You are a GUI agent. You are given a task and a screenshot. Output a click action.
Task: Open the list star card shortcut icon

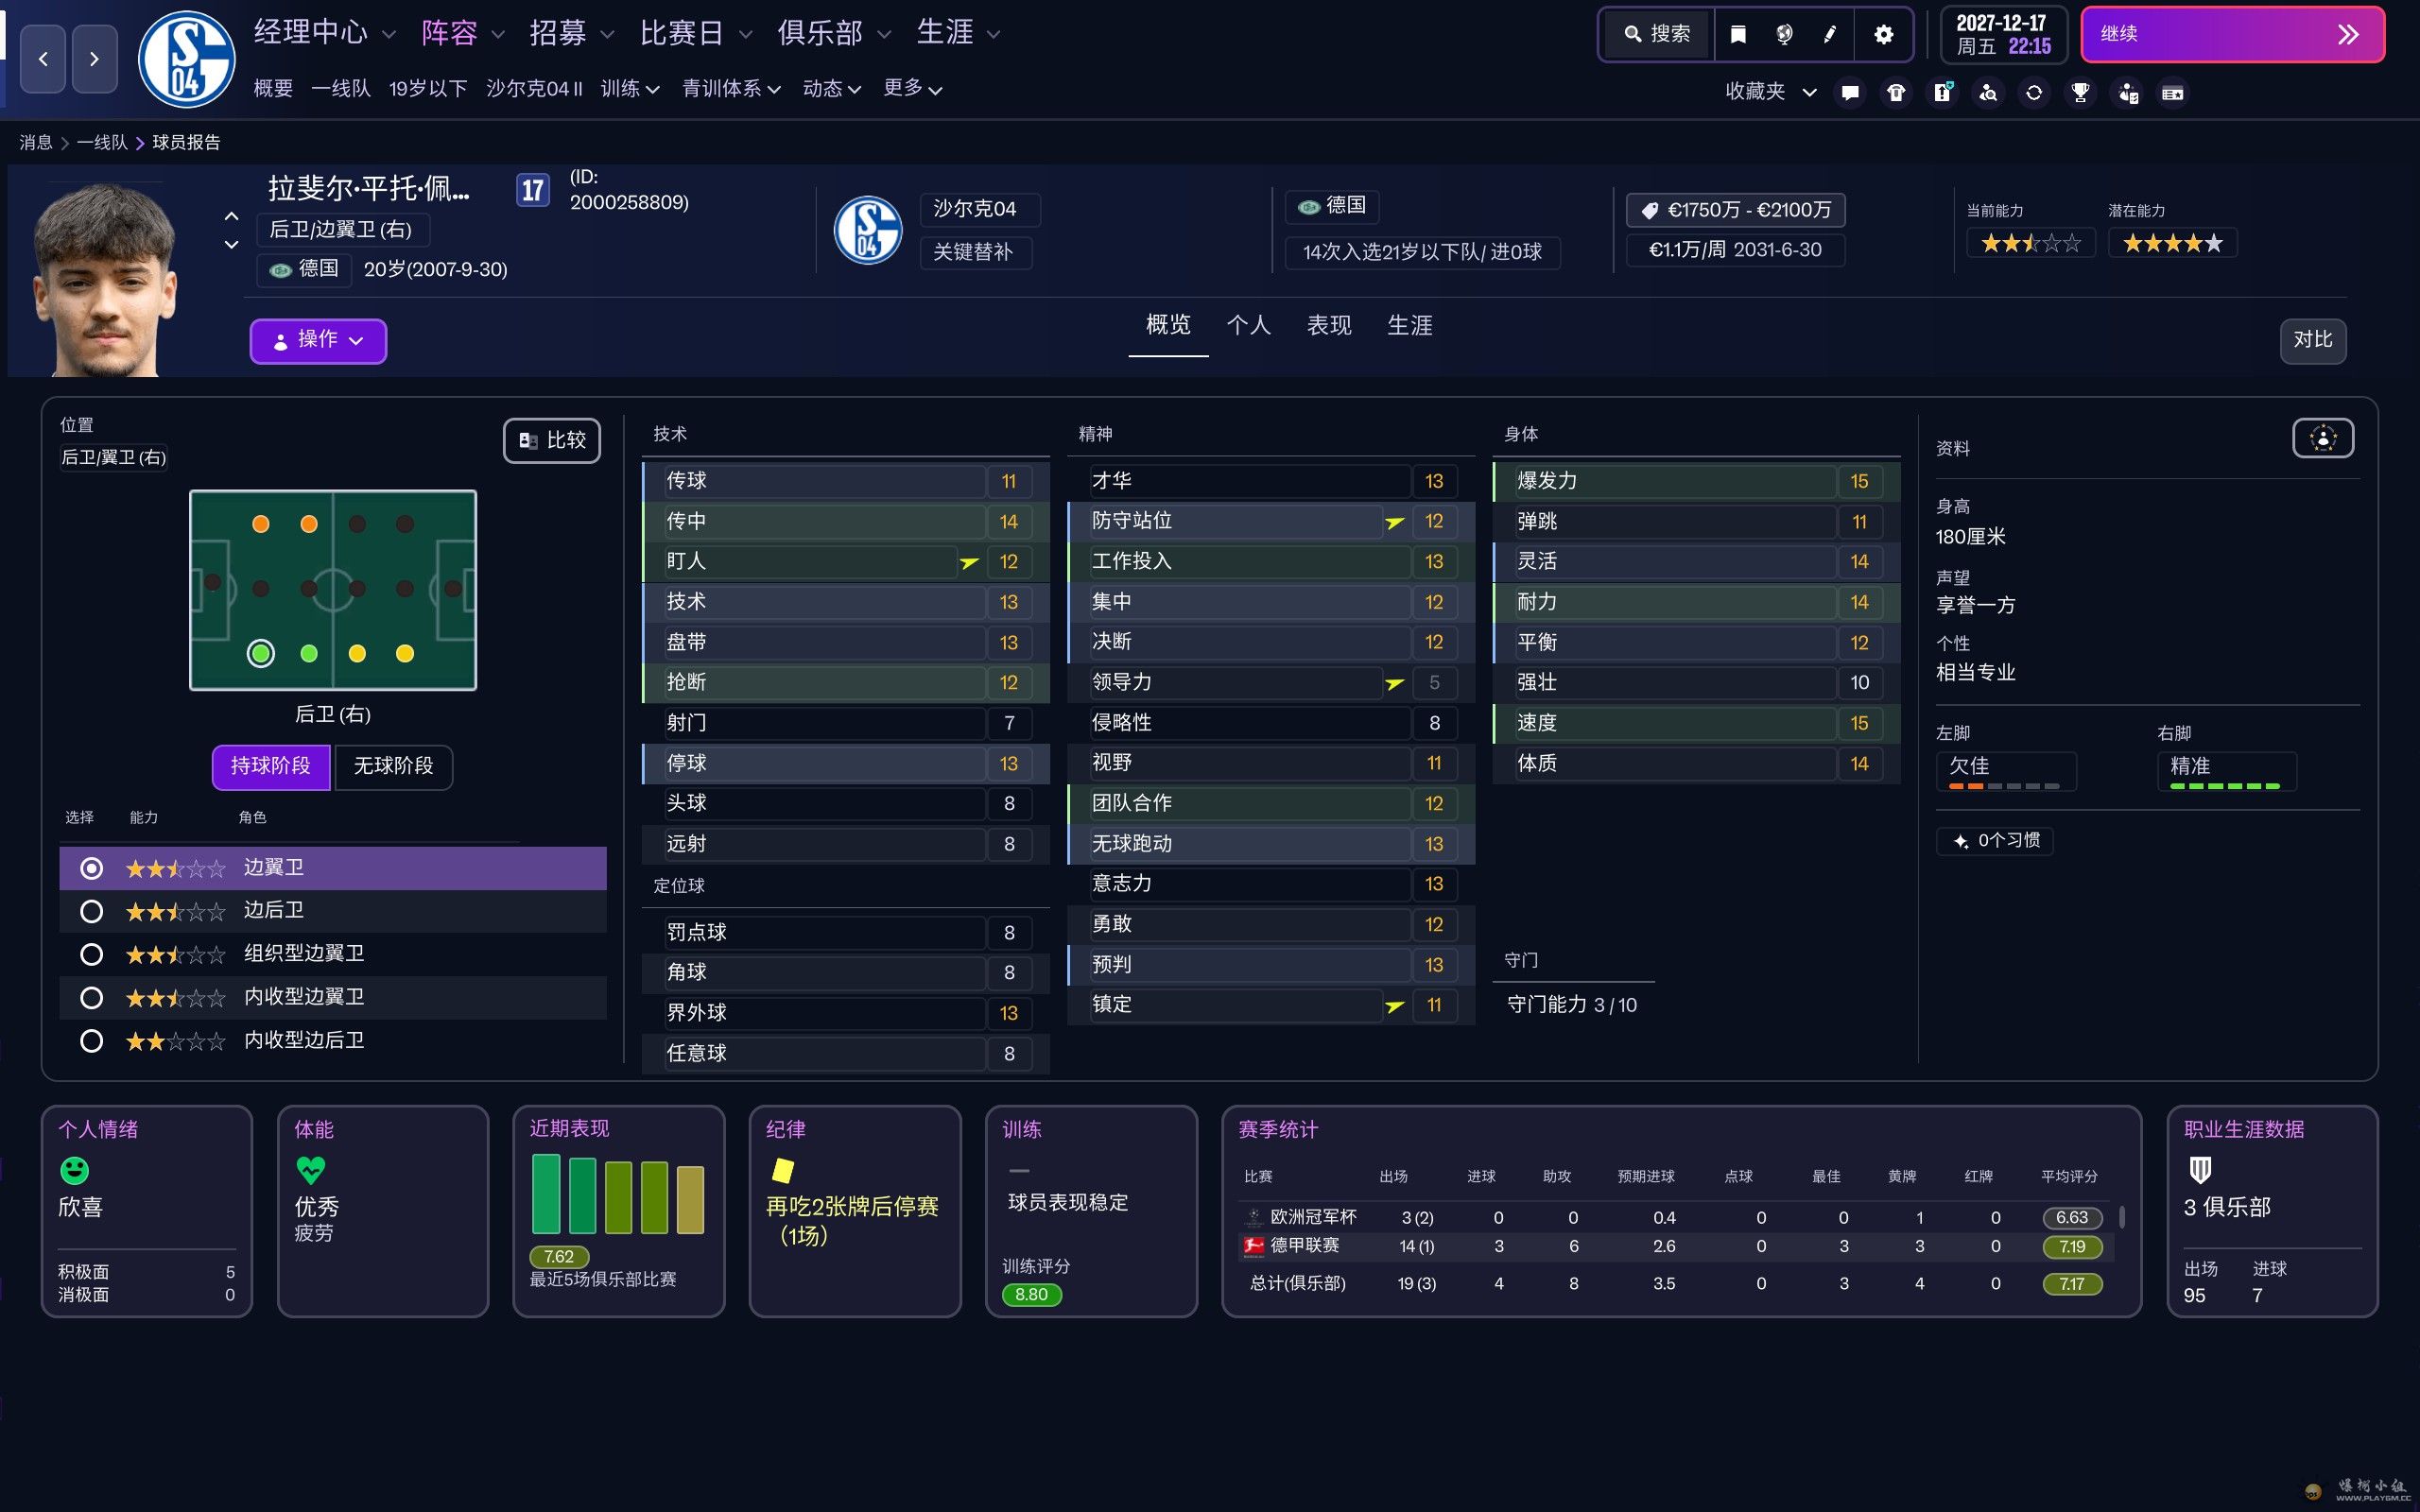click(x=2173, y=93)
